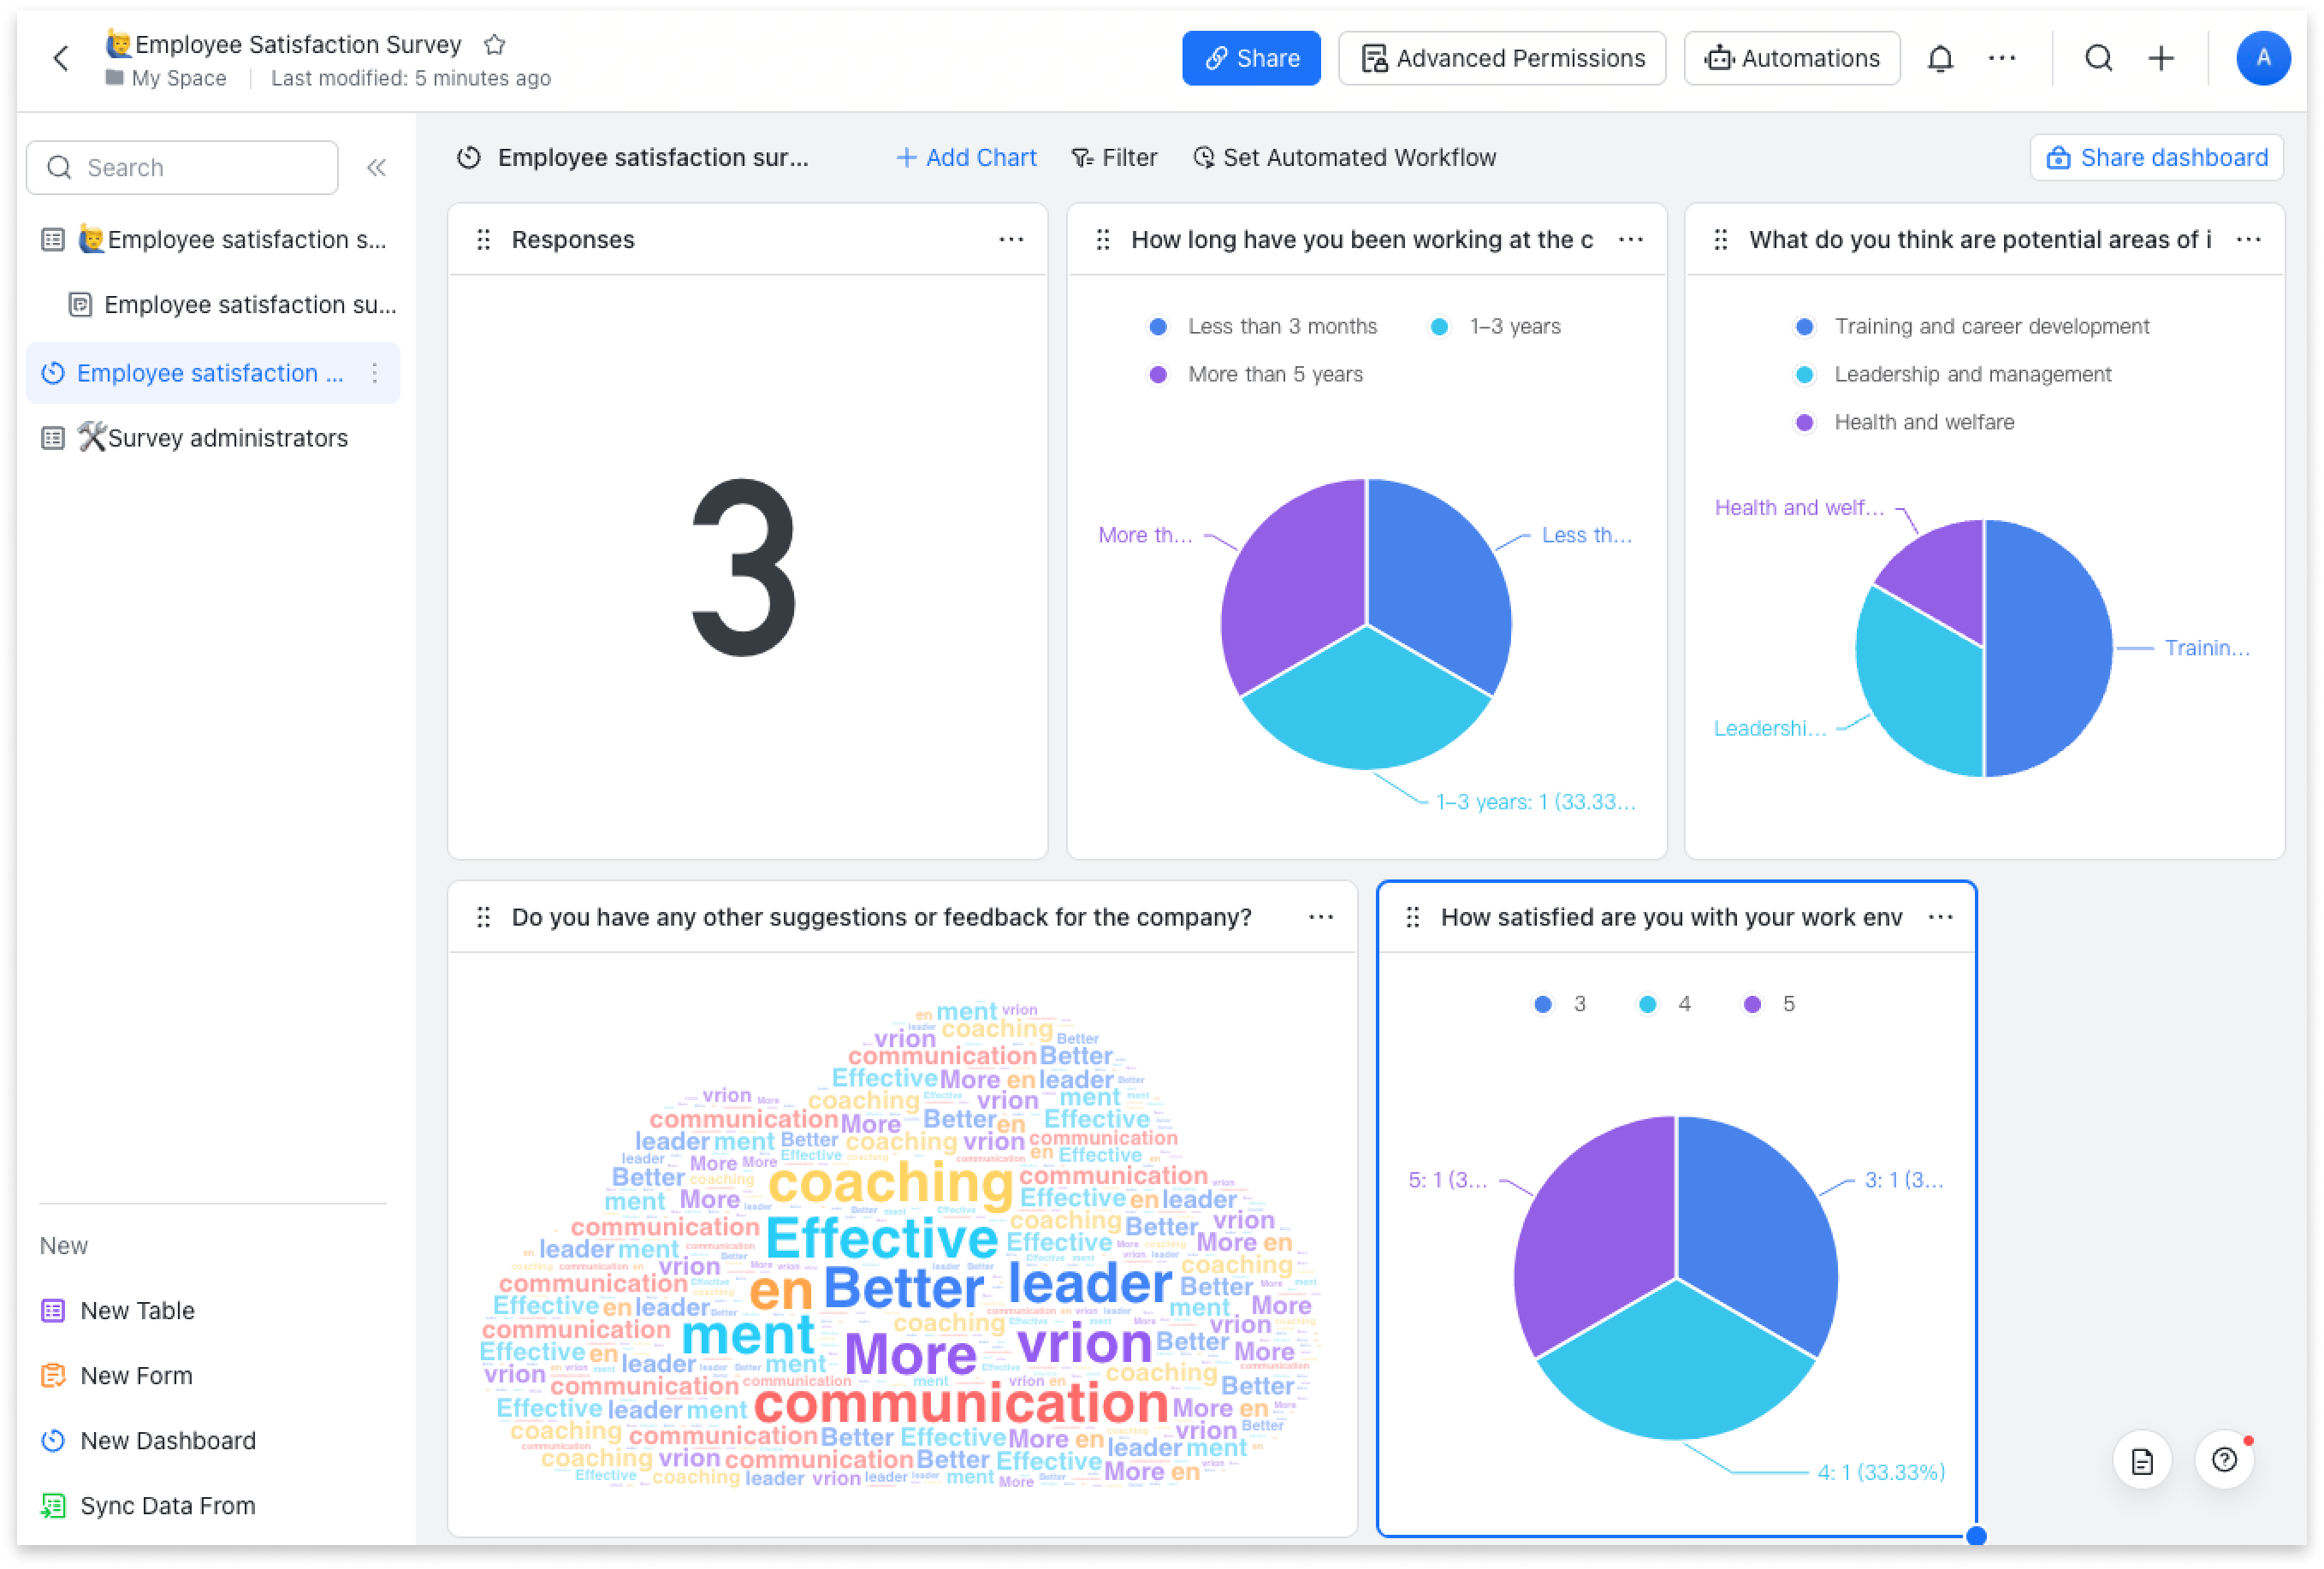This screenshot has height=1569, width=2324.
Task: Open options for the selected dashboard in sidebar
Action: pyautogui.click(x=374, y=373)
